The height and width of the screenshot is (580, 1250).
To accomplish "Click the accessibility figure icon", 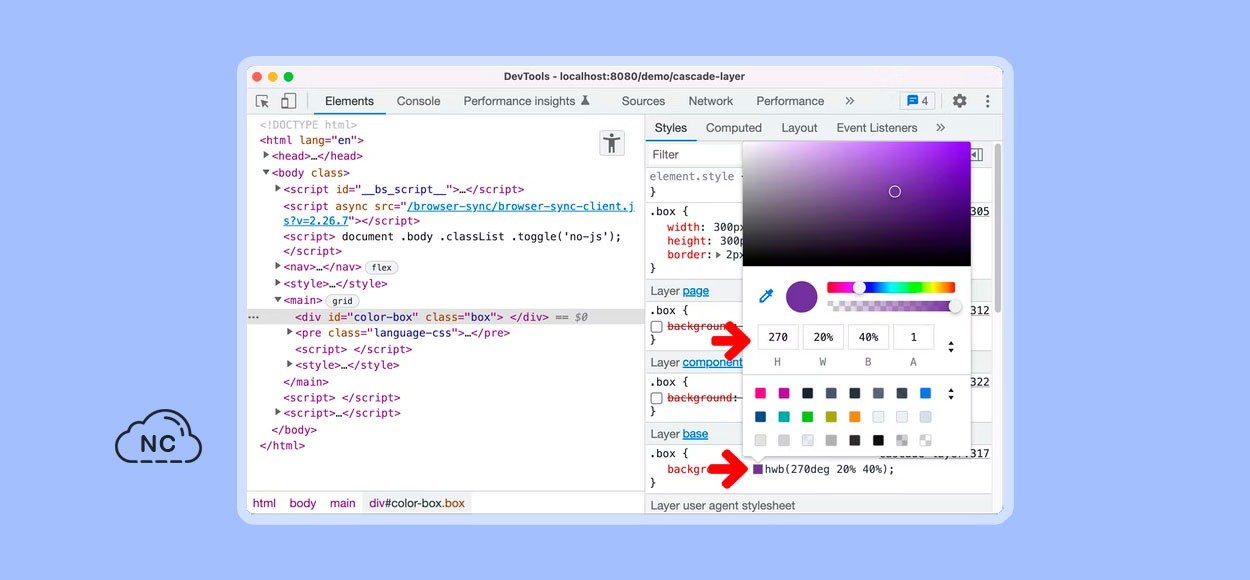I will (612, 142).
